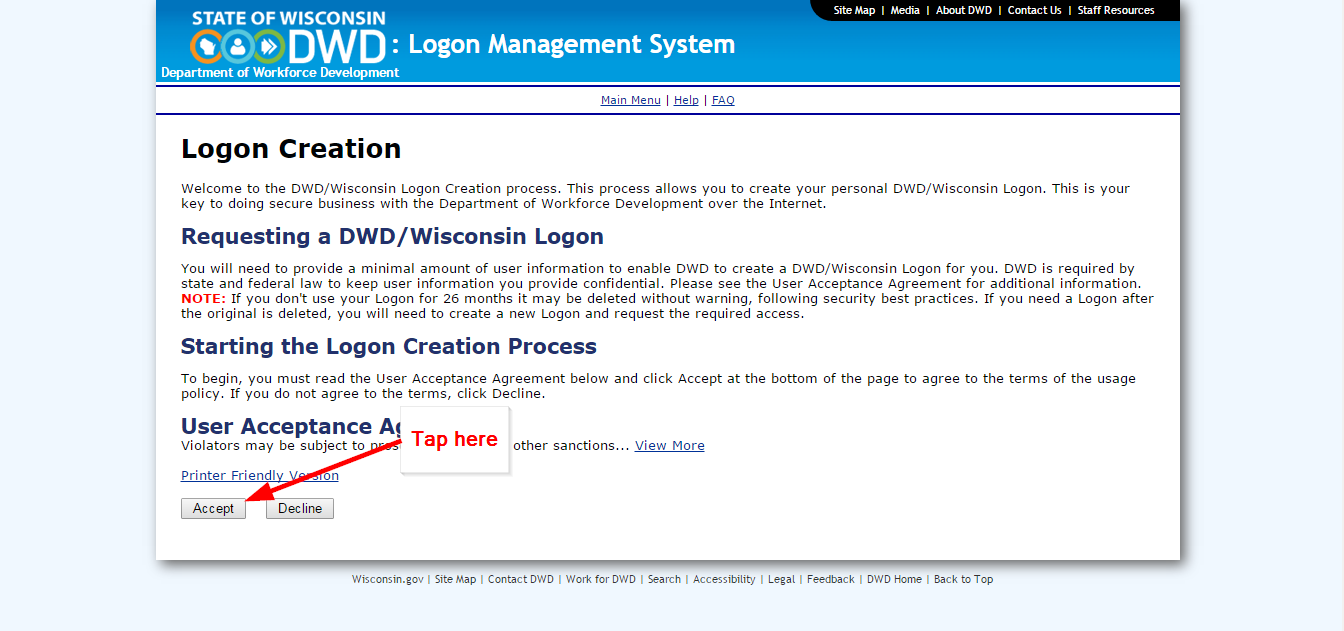The height and width of the screenshot is (631, 1344).
Task: Open the Accessibility page
Action: point(724,579)
